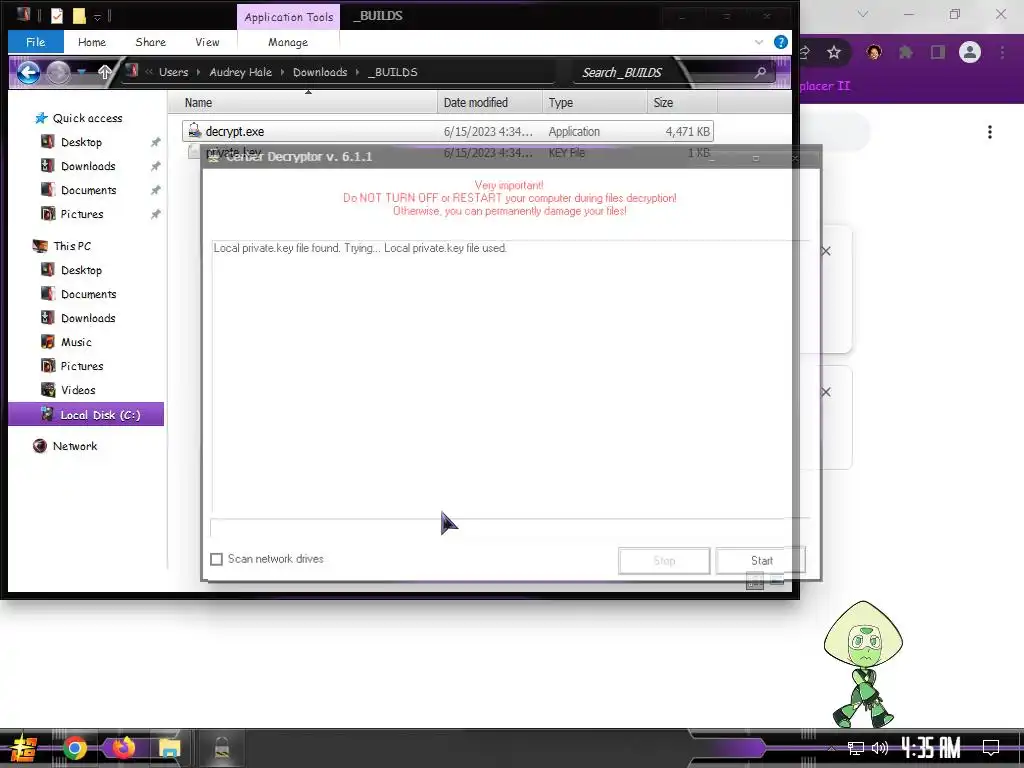Screen dimensions: 1024x768
Task: Open Documents under This PC
Action: point(89,295)
